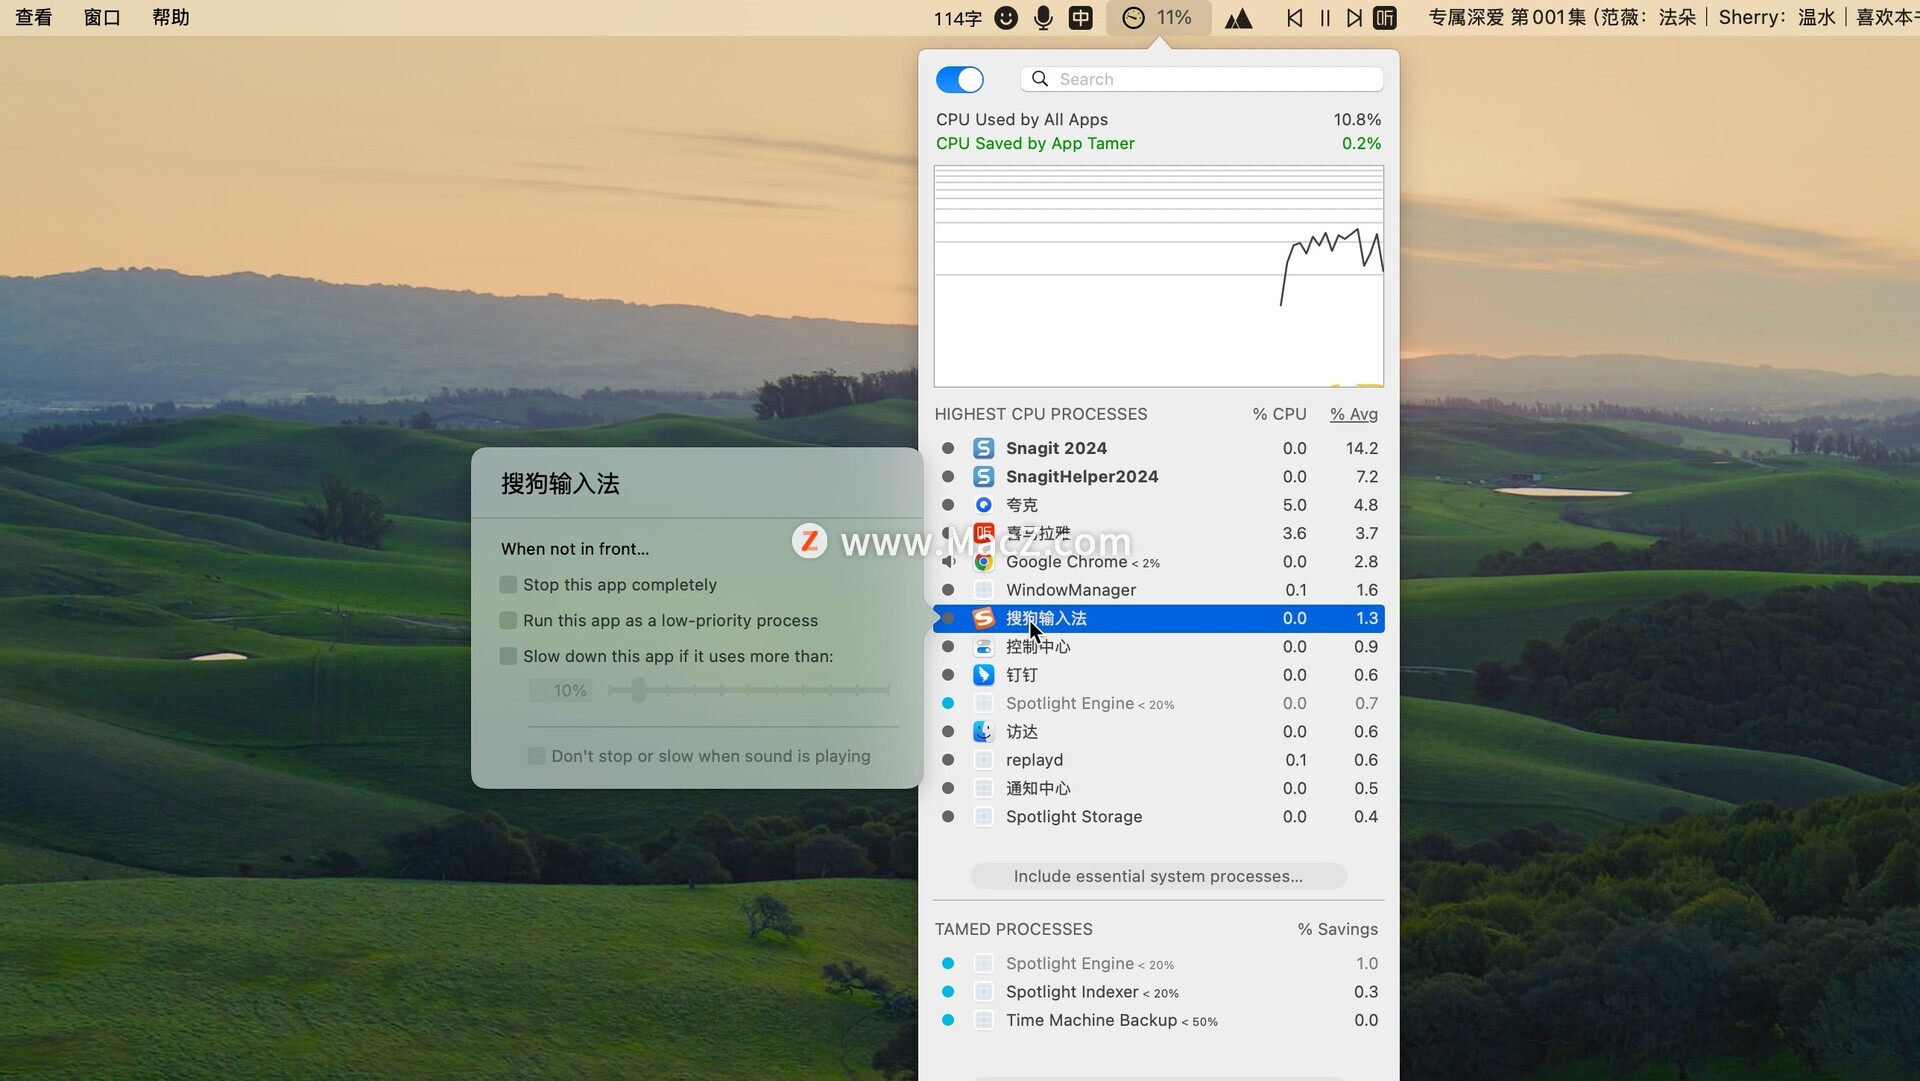Click blue status dot beside Spotlight Engine in Highest CPU
This screenshot has height=1081, width=1920.
pos(948,704)
